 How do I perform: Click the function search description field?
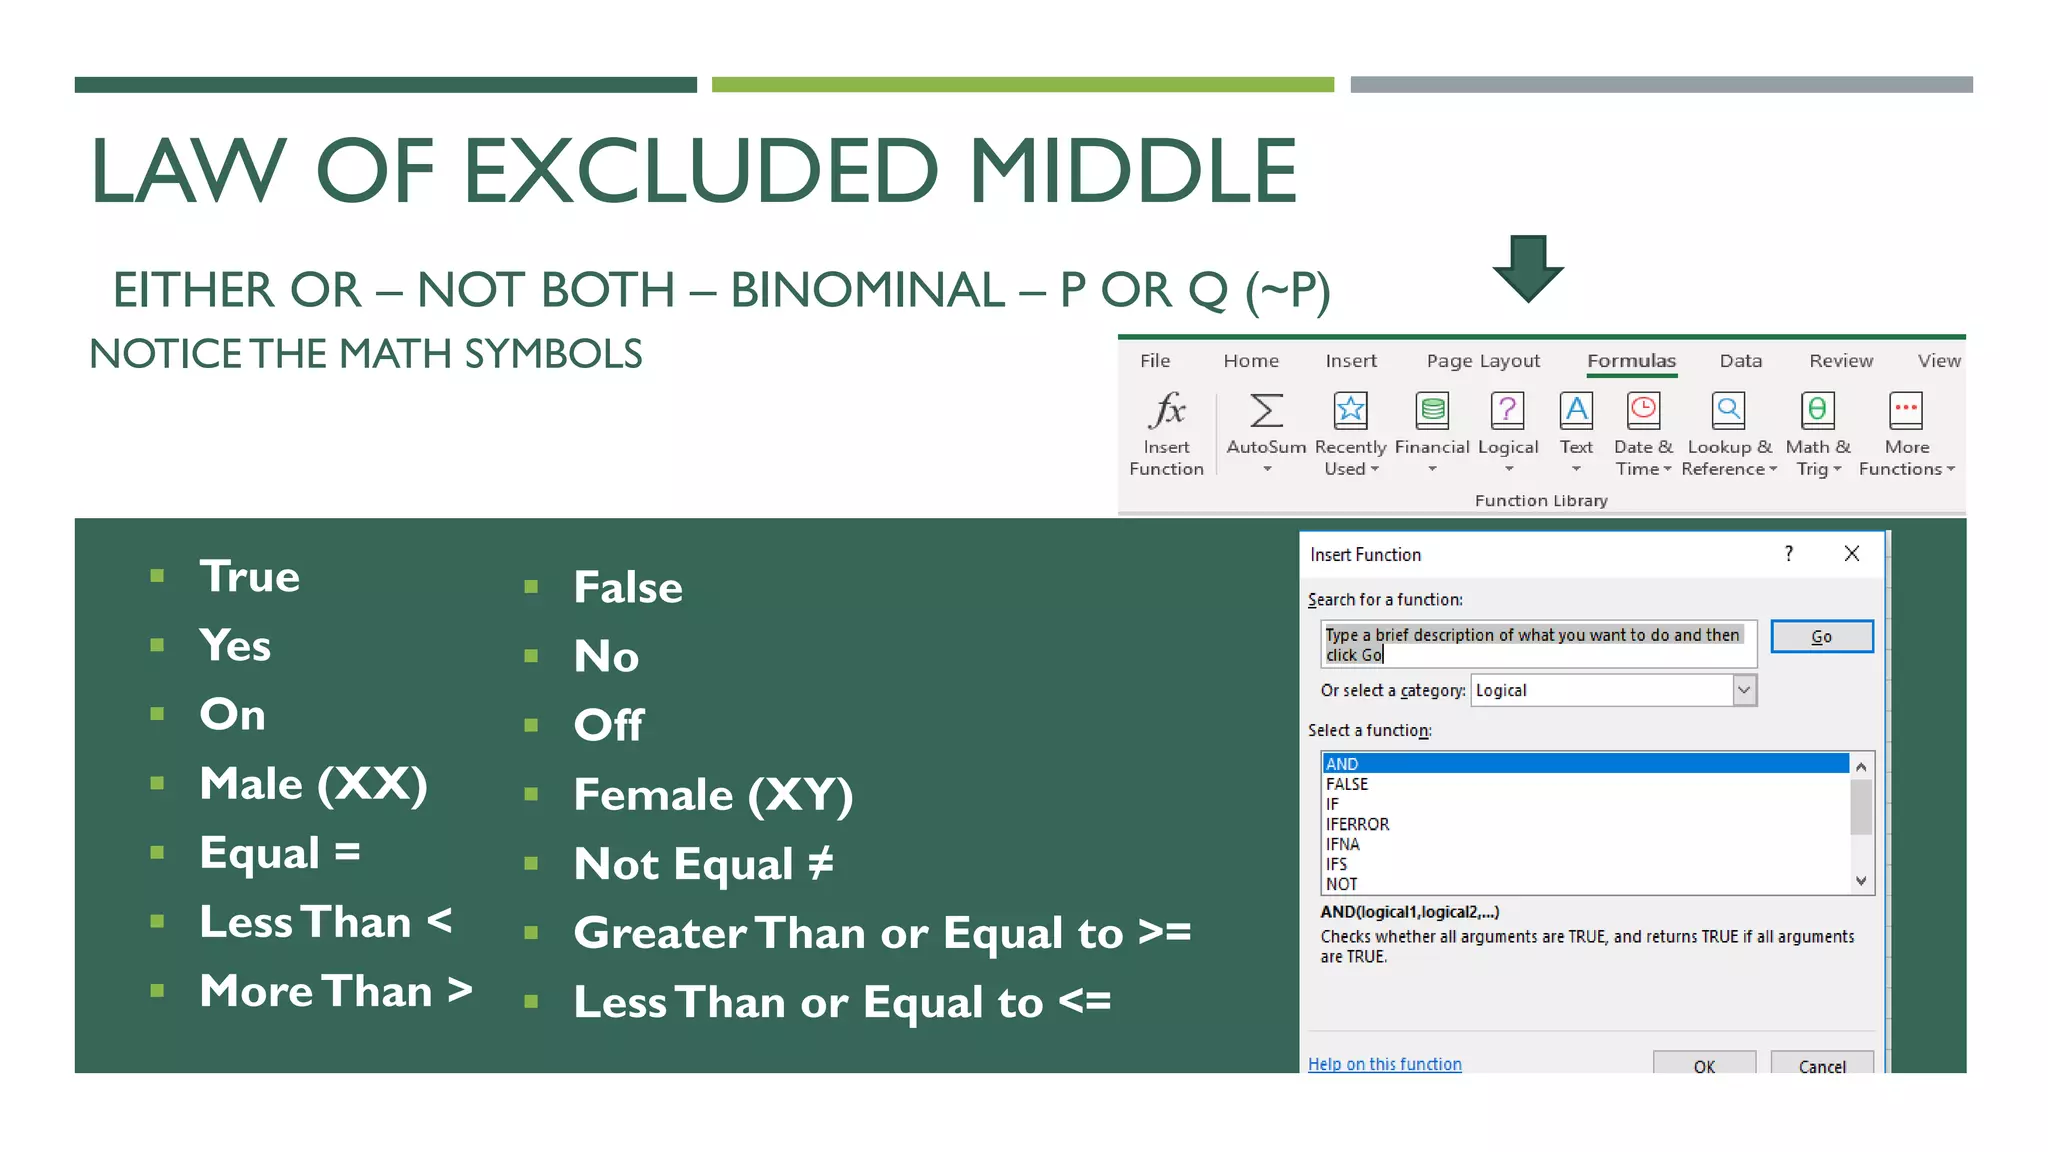click(x=1538, y=644)
